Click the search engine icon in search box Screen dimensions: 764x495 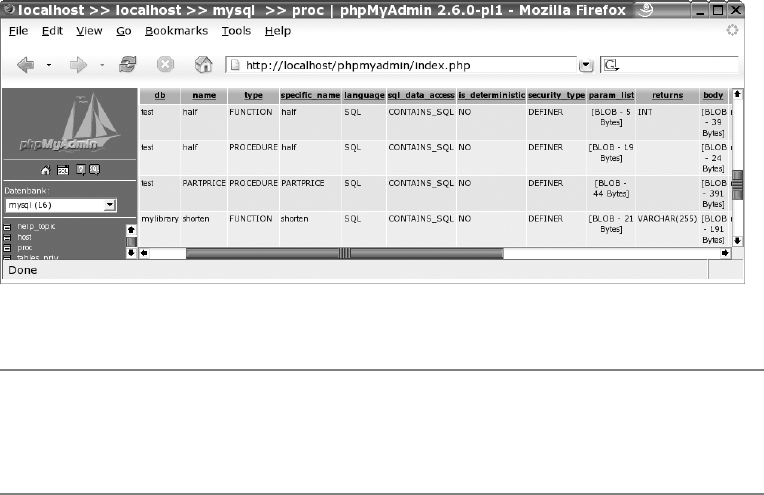pyautogui.click(x=611, y=65)
